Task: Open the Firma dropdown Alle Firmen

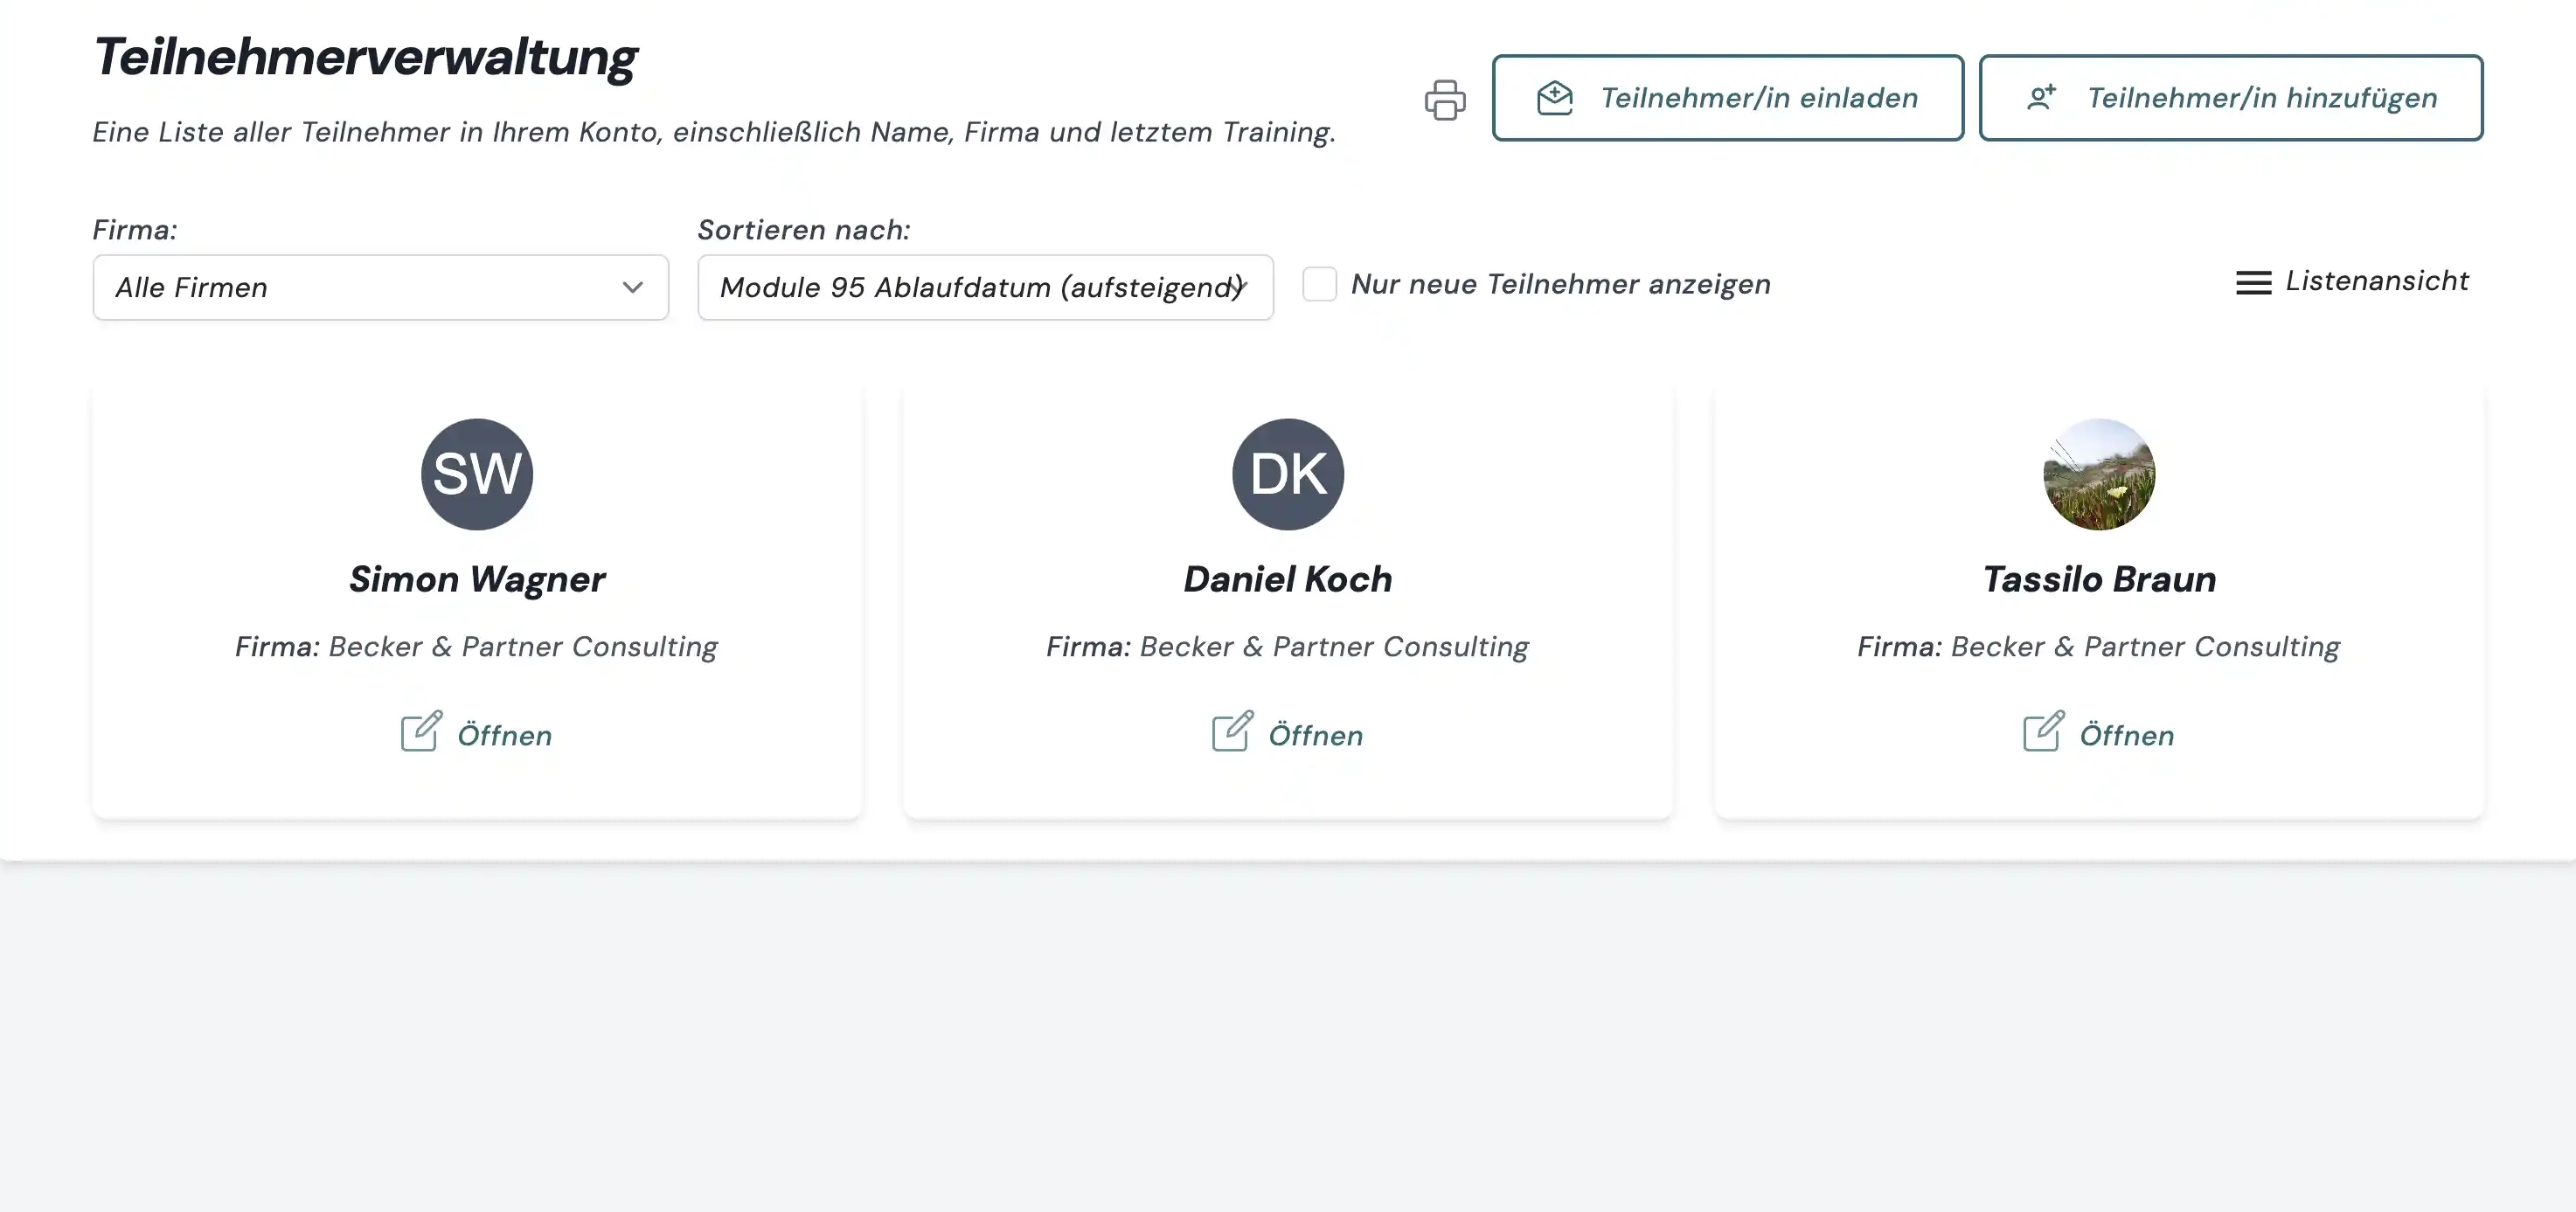Action: pyautogui.click(x=381, y=287)
